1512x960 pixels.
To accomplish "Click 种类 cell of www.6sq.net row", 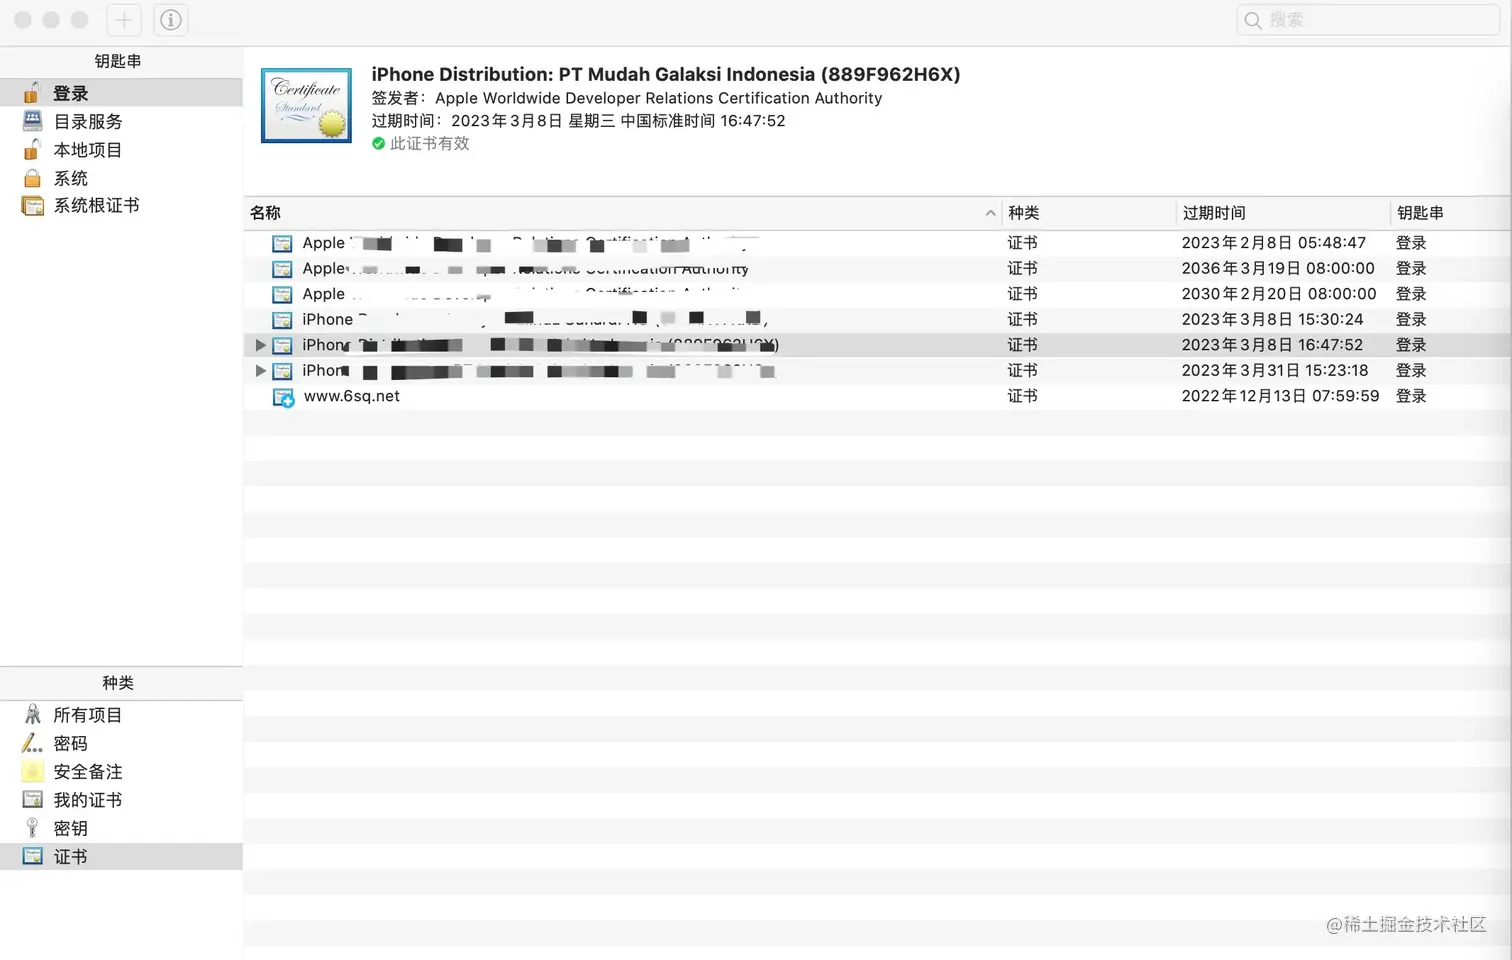I will [1023, 396].
